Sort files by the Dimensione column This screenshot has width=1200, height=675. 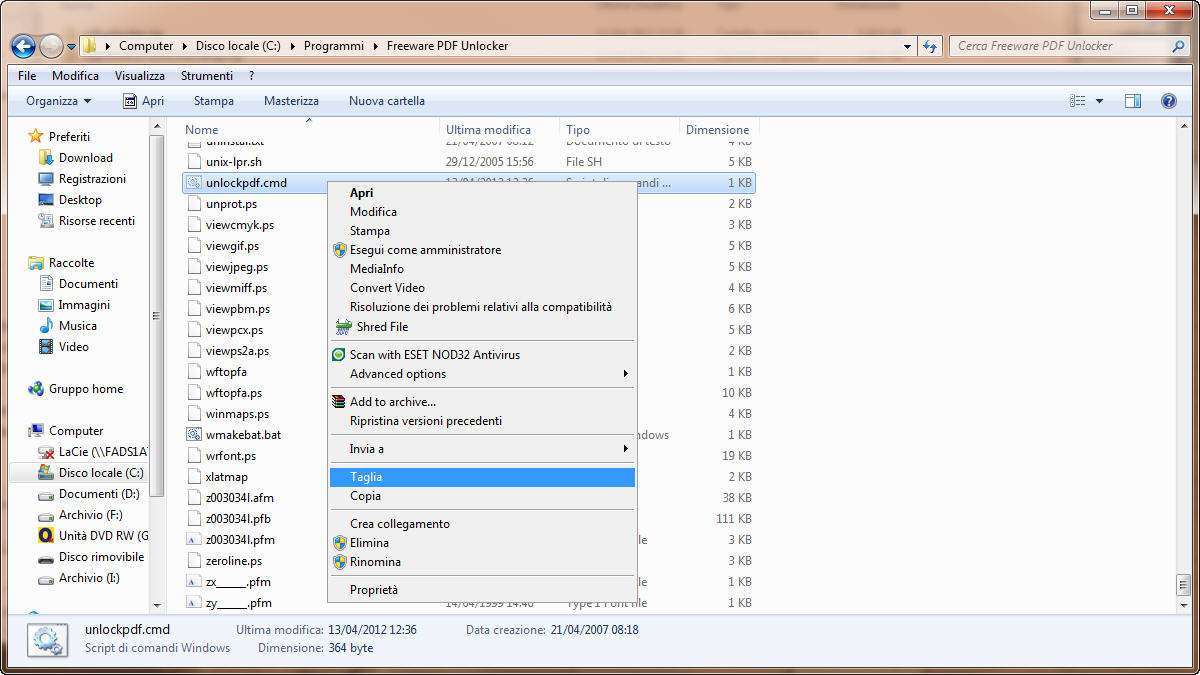717,130
